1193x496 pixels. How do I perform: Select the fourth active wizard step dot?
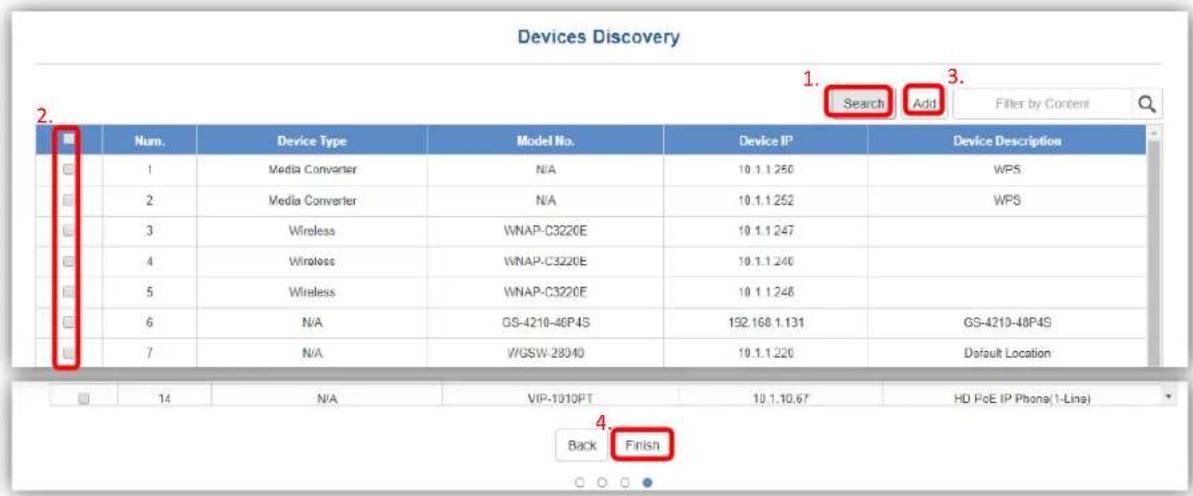tap(647, 482)
